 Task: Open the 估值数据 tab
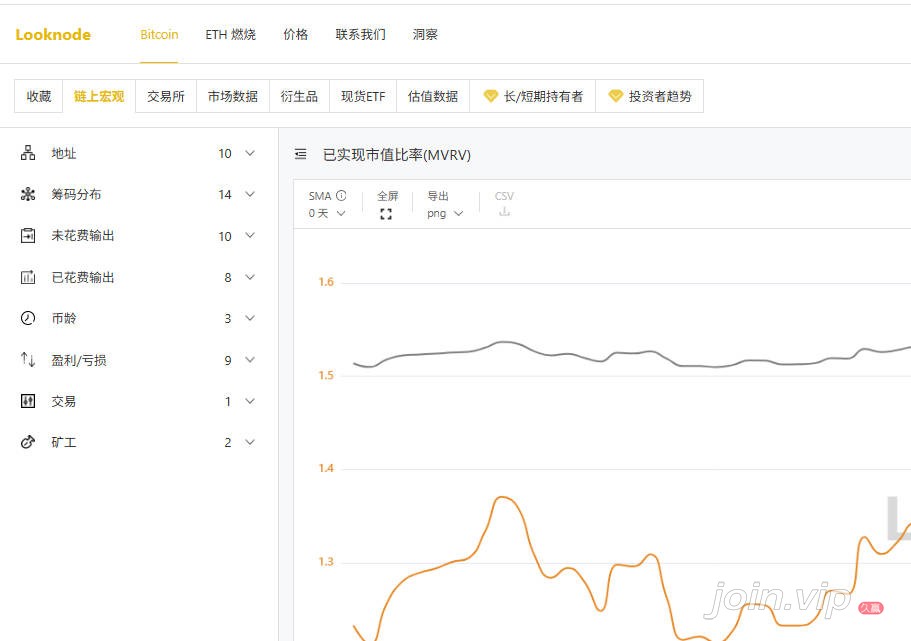click(433, 96)
